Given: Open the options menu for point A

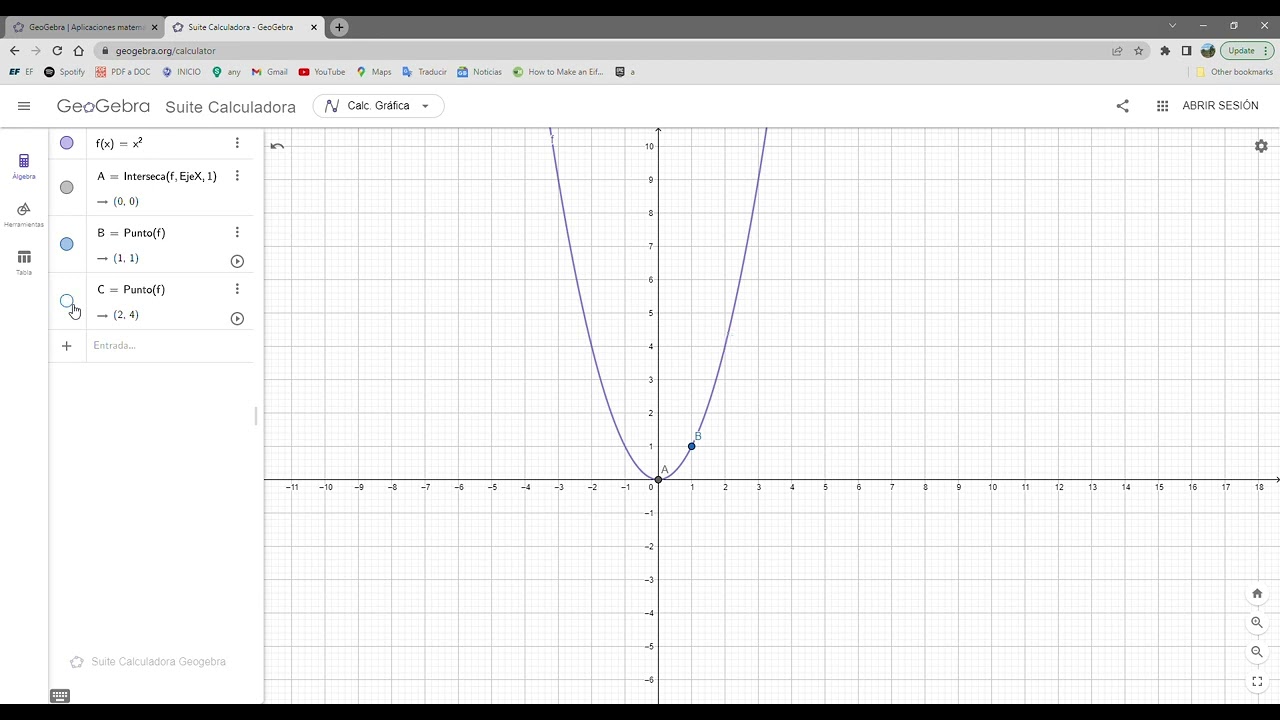Looking at the screenshot, I should tap(237, 176).
